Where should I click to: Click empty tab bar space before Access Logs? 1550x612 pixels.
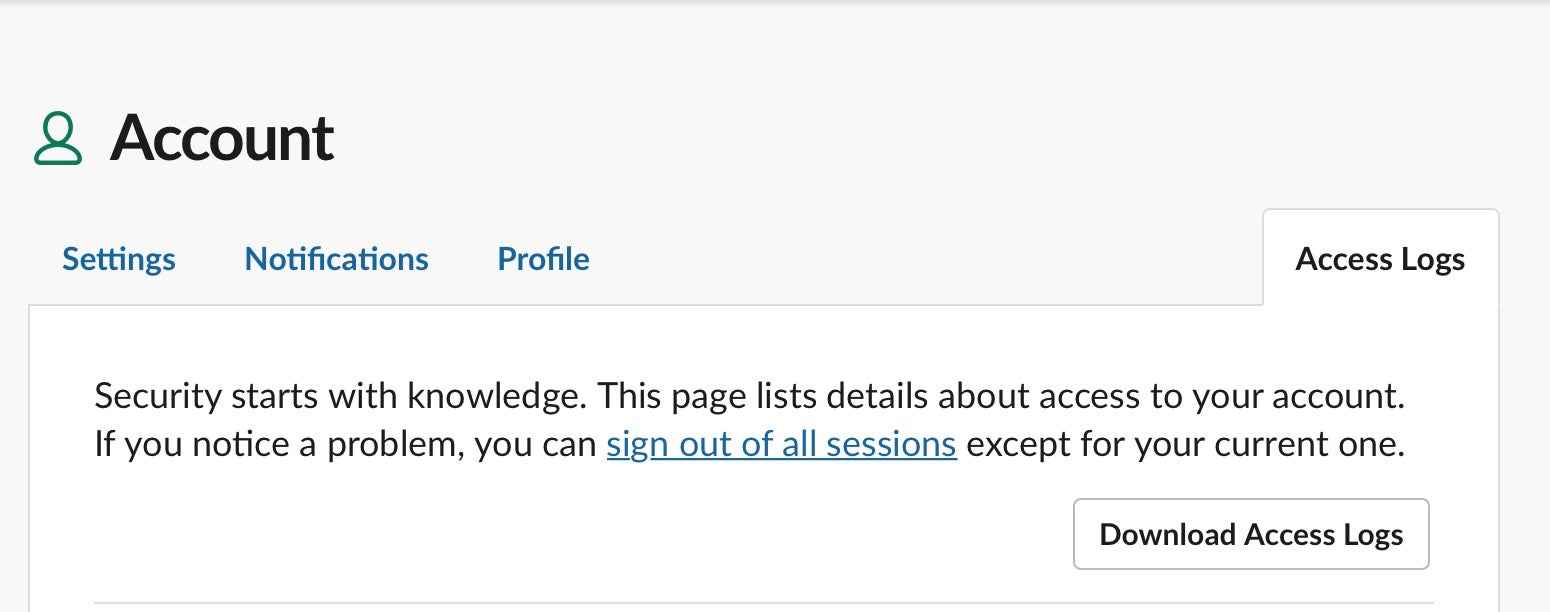[920, 259]
